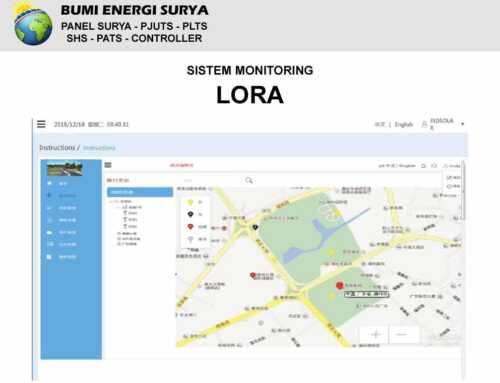Expand the account dropdown arrow at top right
500x383 pixels.
[462, 124]
